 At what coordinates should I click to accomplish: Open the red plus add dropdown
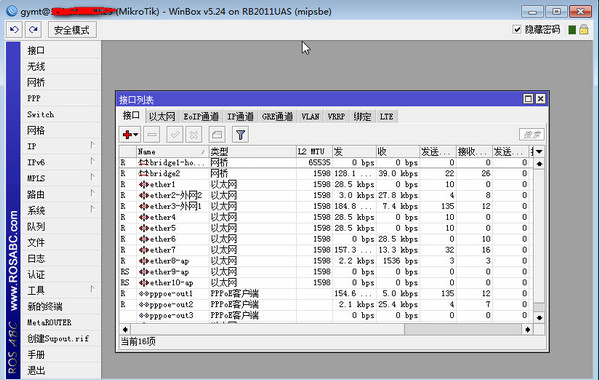tap(130, 135)
